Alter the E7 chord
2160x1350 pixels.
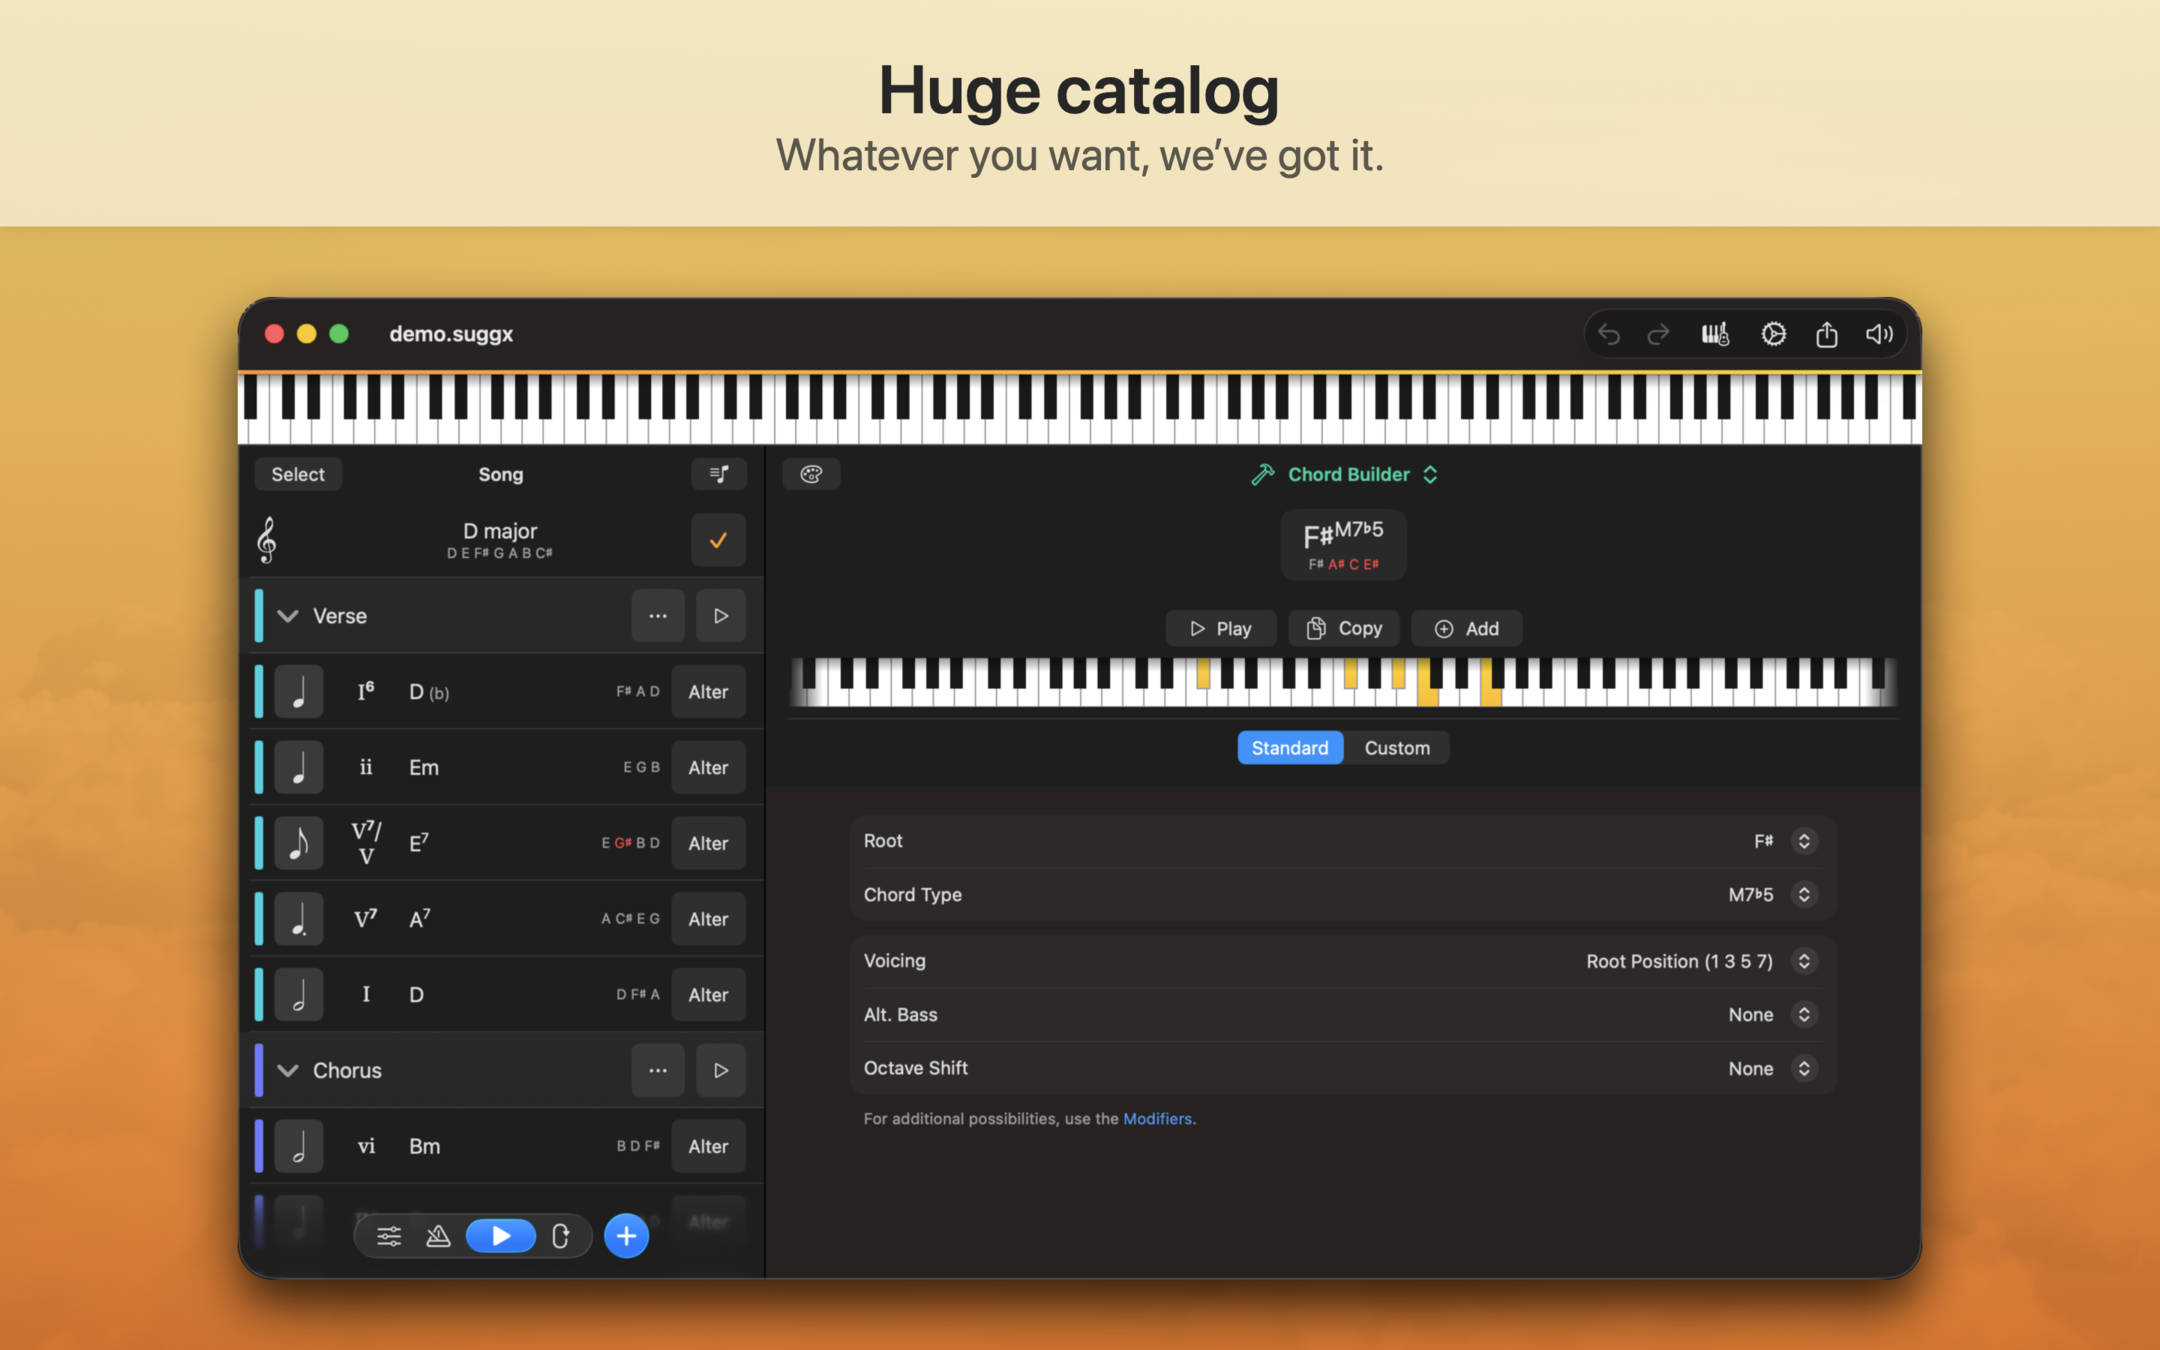pos(708,843)
